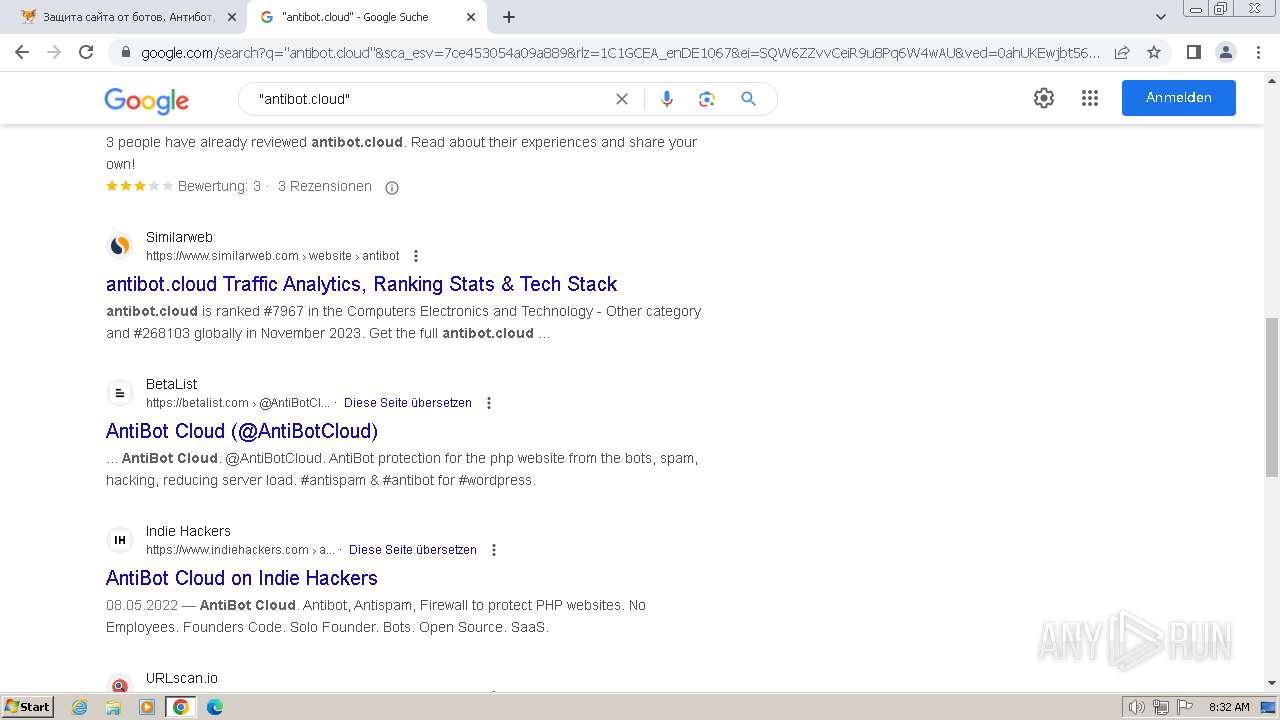Image resolution: width=1280 pixels, height=720 pixels.
Task: Expand the tab search chevron
Action: 1161,17
